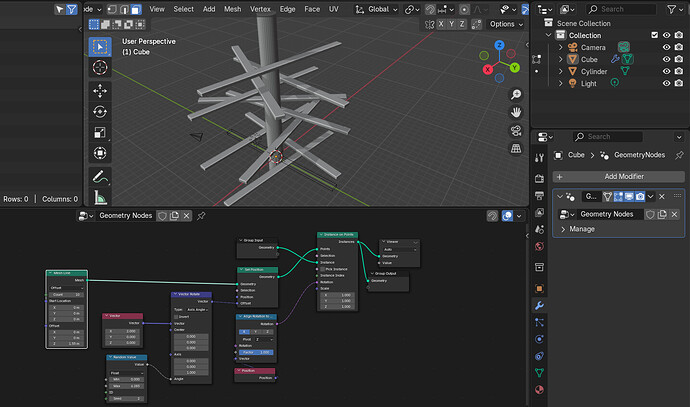
Task: Open the View menu
Action: coord(157,9)
